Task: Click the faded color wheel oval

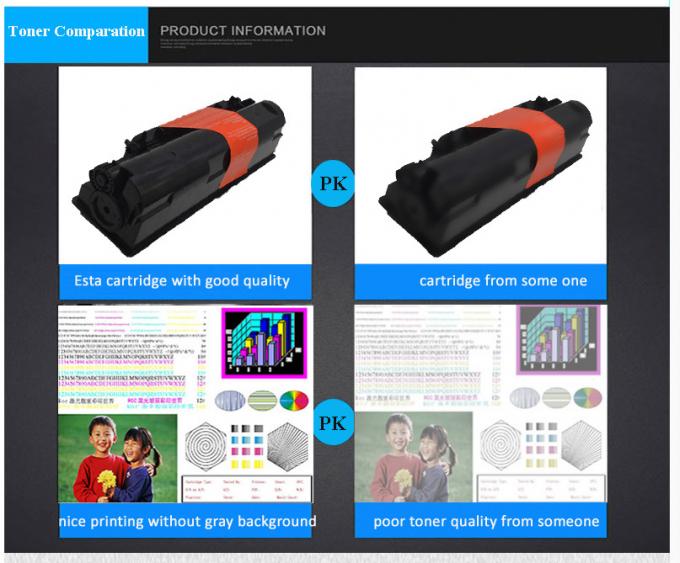Action: click(x=588, y=398)
